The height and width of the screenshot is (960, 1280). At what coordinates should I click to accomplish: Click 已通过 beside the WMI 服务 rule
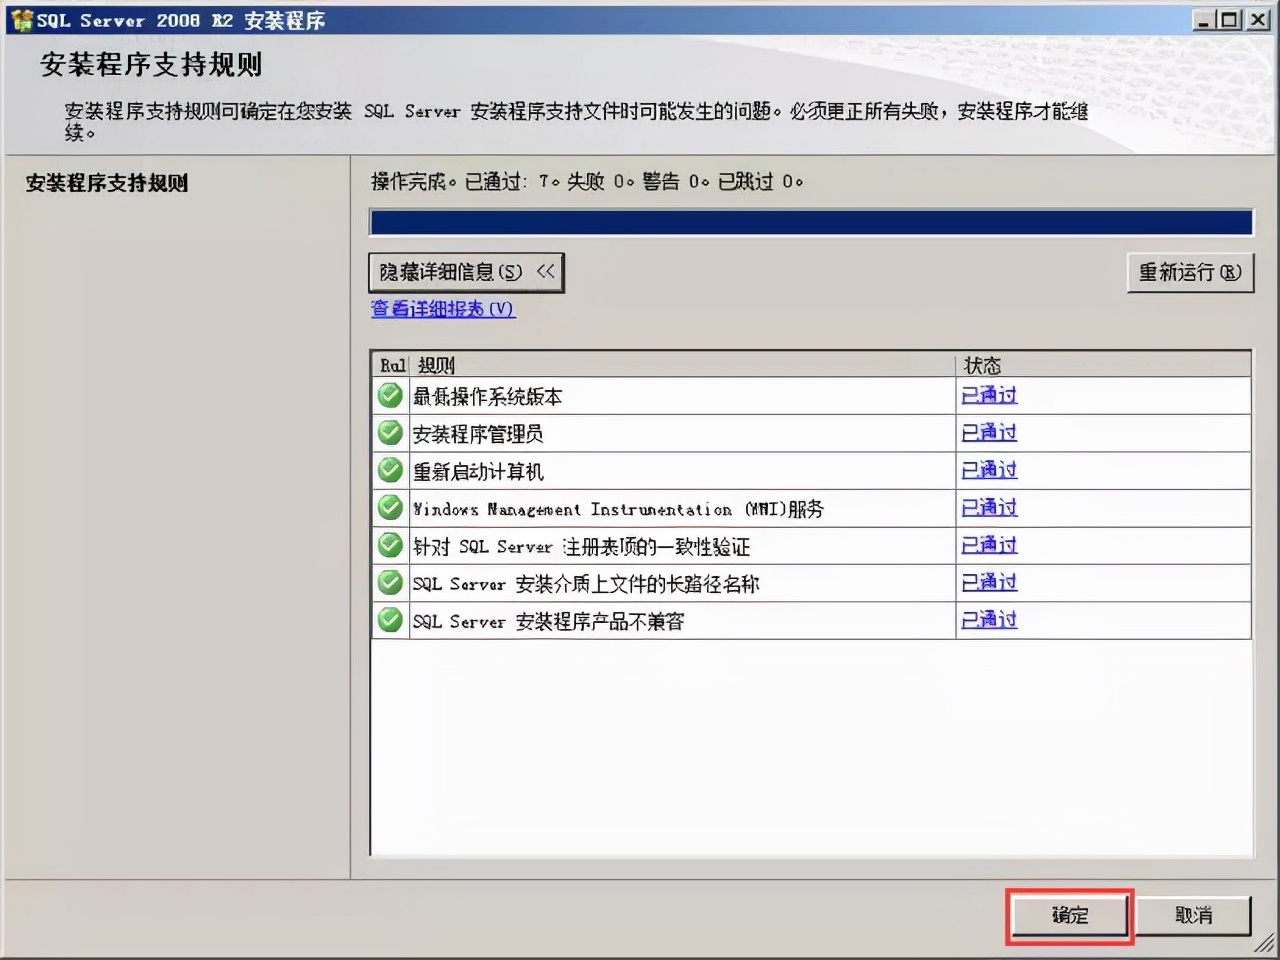pos(988,507)
